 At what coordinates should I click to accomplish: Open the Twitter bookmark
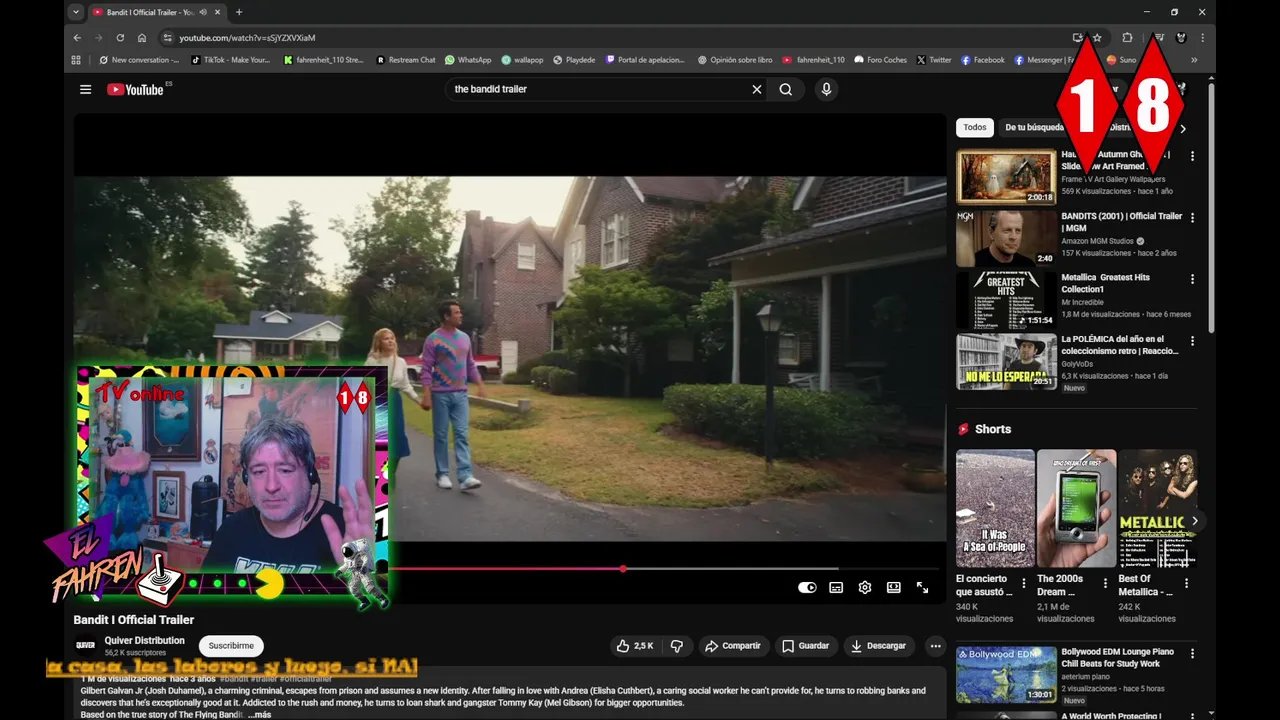point(934,60)
